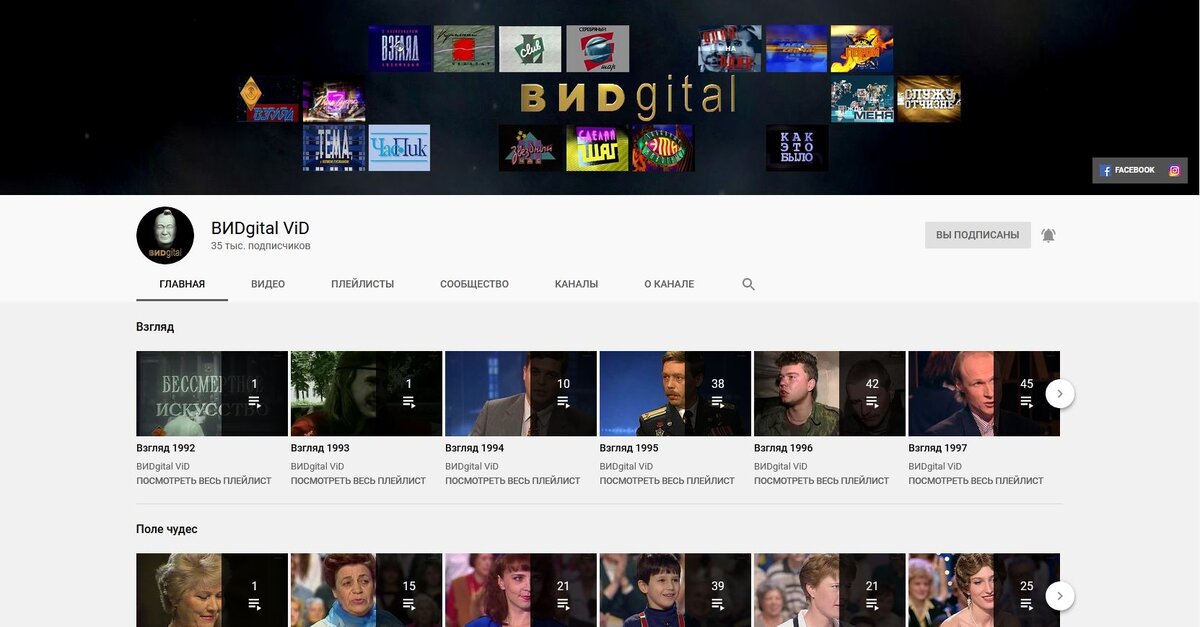Screen dimensions: 1200x627
Task: Click the ВИDgital ViD channel name heading
Action: (260, 228)
